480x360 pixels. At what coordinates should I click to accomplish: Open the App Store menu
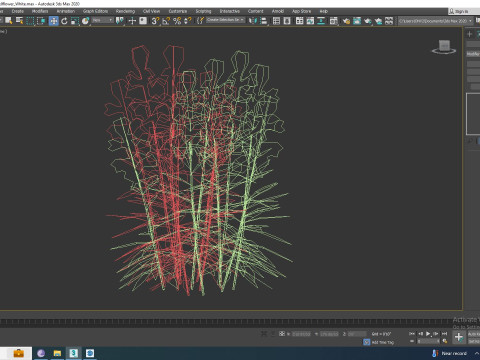tap(301, 11)
